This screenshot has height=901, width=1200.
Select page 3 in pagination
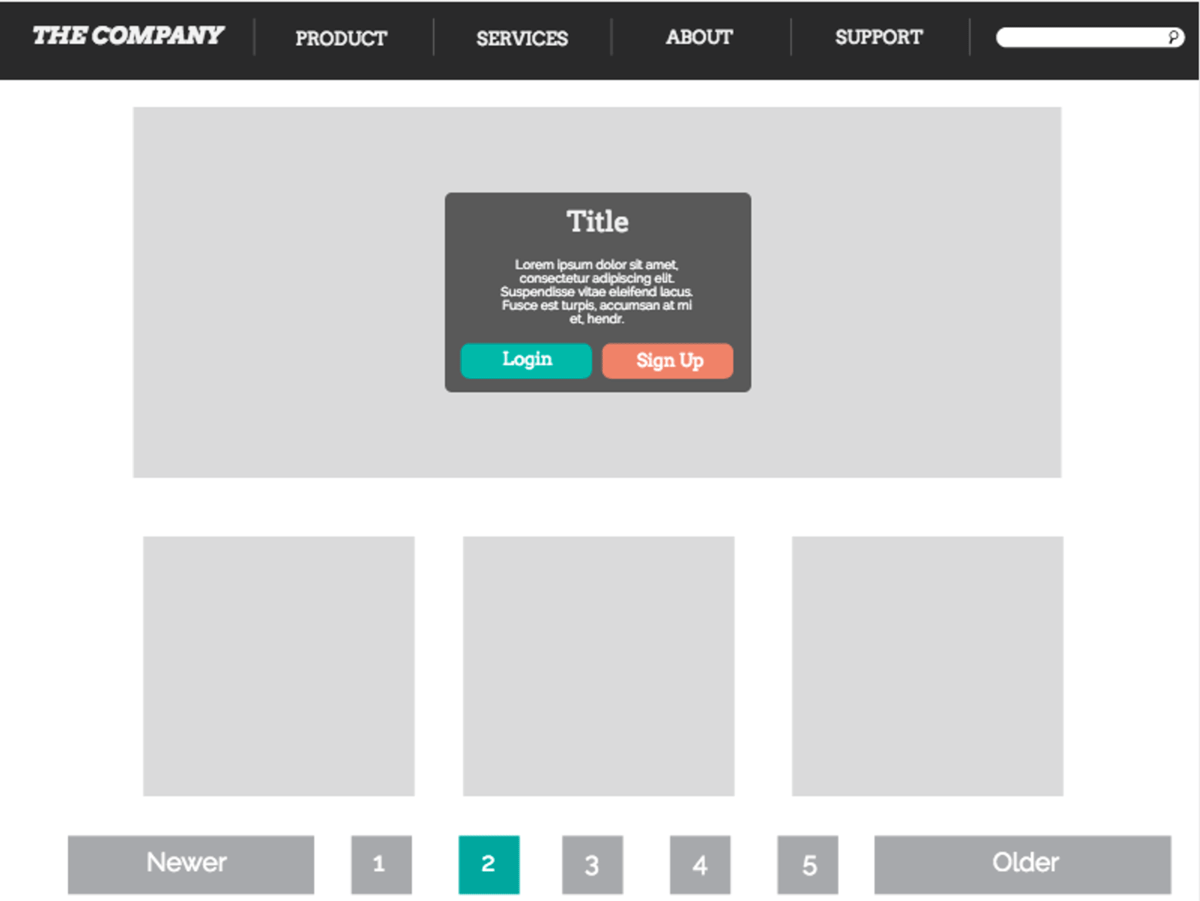point(592,865)
